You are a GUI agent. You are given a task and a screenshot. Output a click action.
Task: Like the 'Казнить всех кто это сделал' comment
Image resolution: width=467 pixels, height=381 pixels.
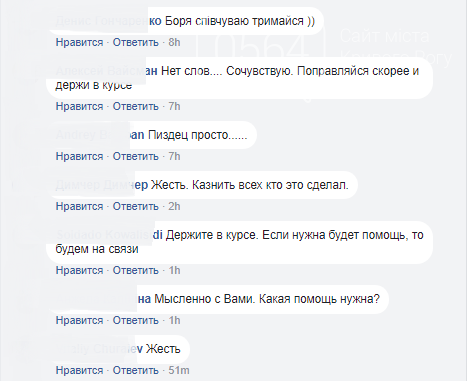coord(79,206)
